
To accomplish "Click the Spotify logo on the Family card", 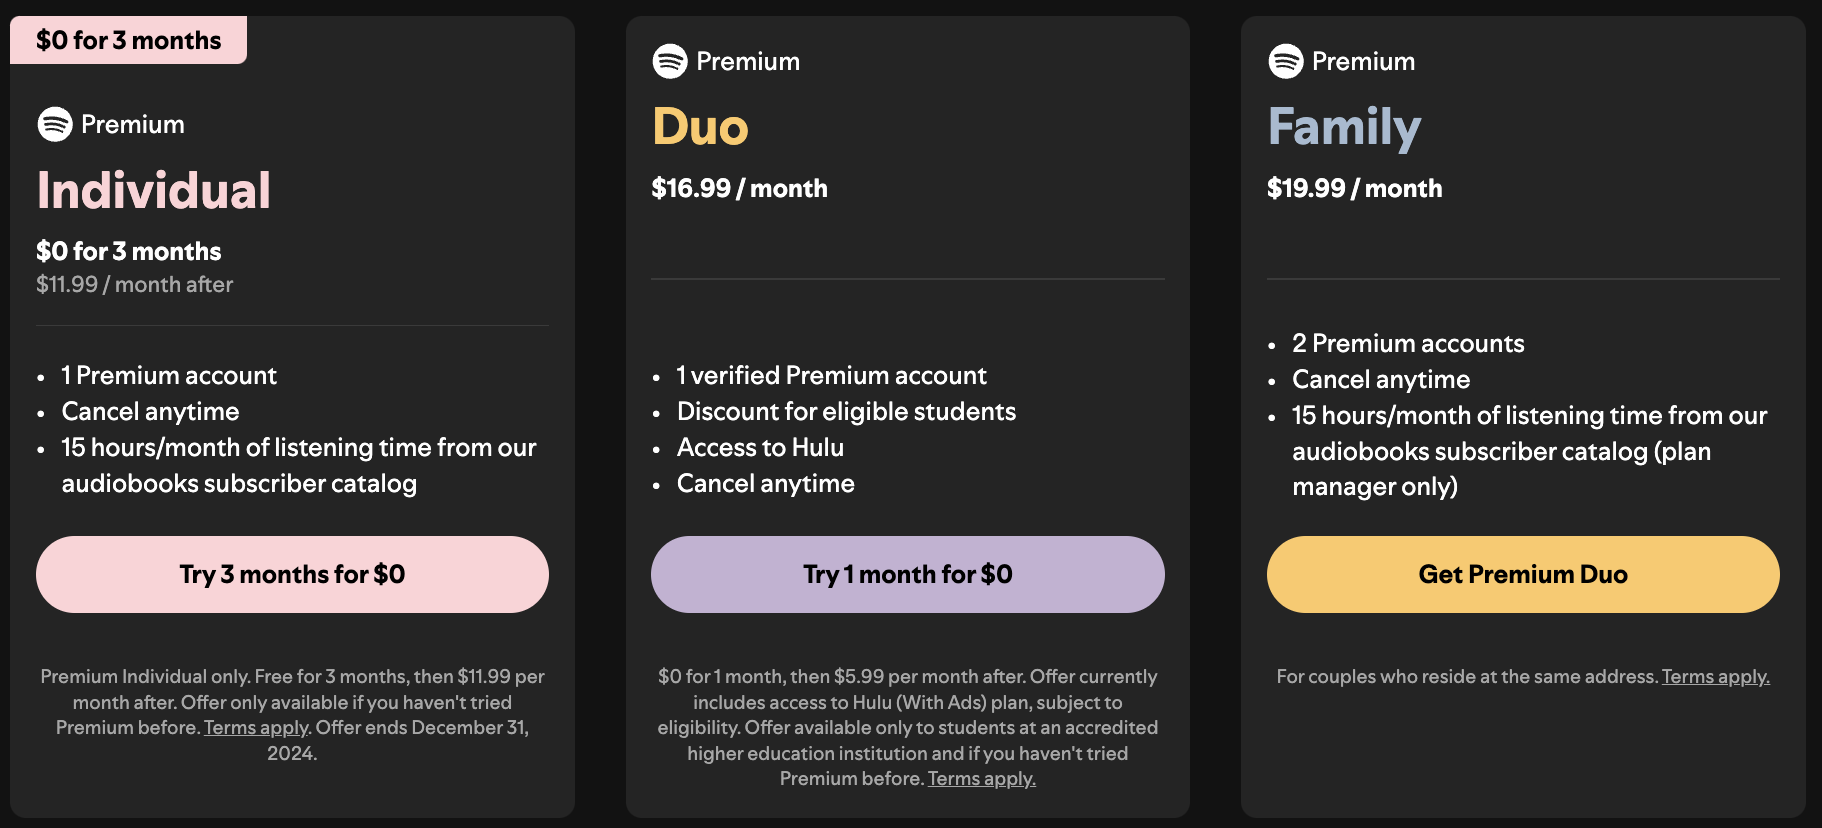I will coord(1285,61).
